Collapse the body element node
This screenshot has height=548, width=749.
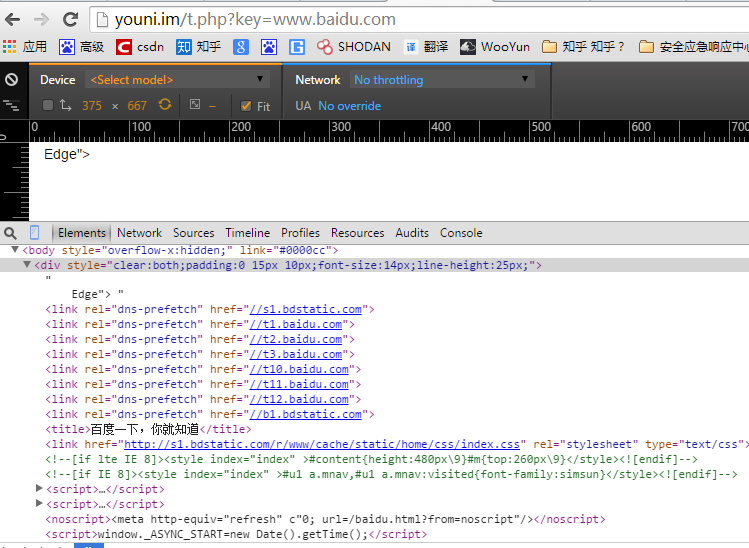click(15, 250)
